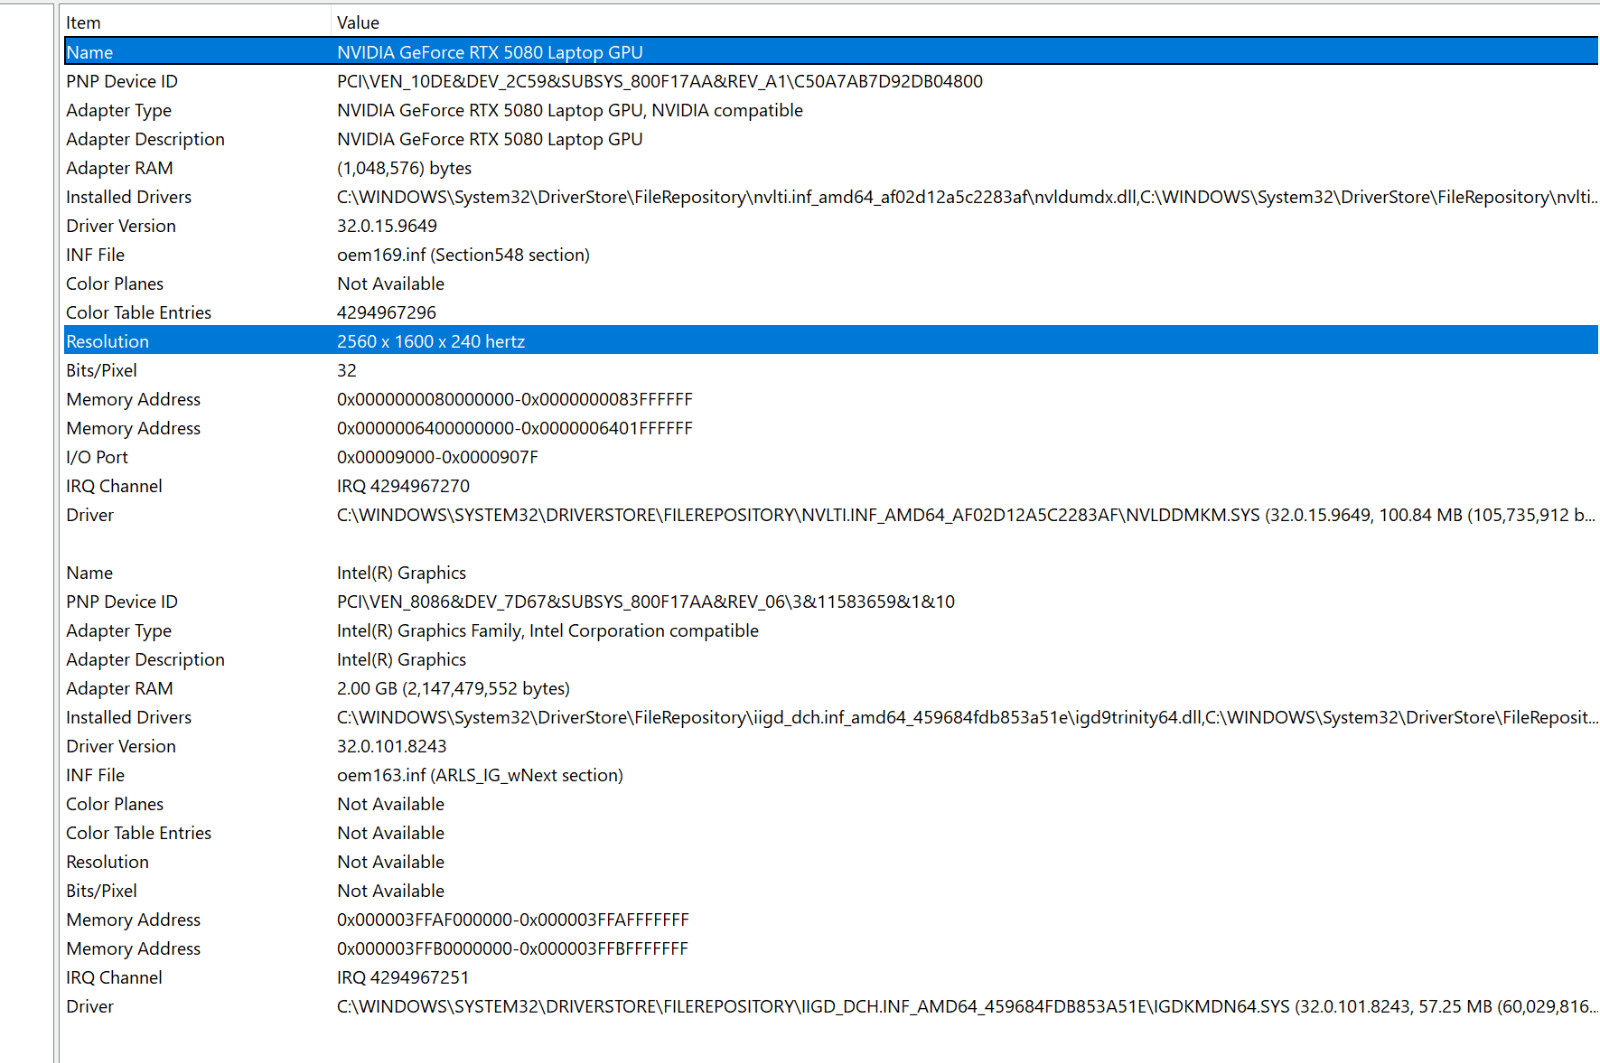Select the Adapter RAM row showing 2.00 GB
1600x1063 pixels.
(831, 689)
